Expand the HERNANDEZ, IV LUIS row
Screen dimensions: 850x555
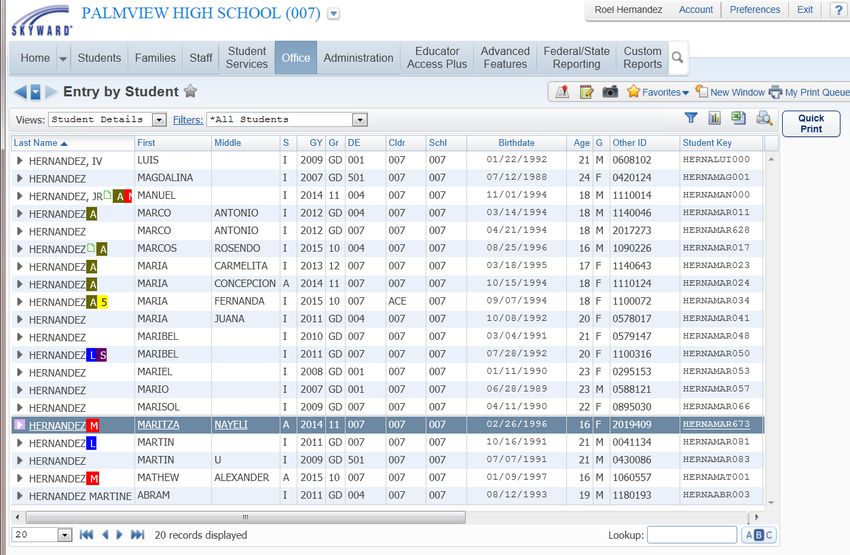[20, 160]
